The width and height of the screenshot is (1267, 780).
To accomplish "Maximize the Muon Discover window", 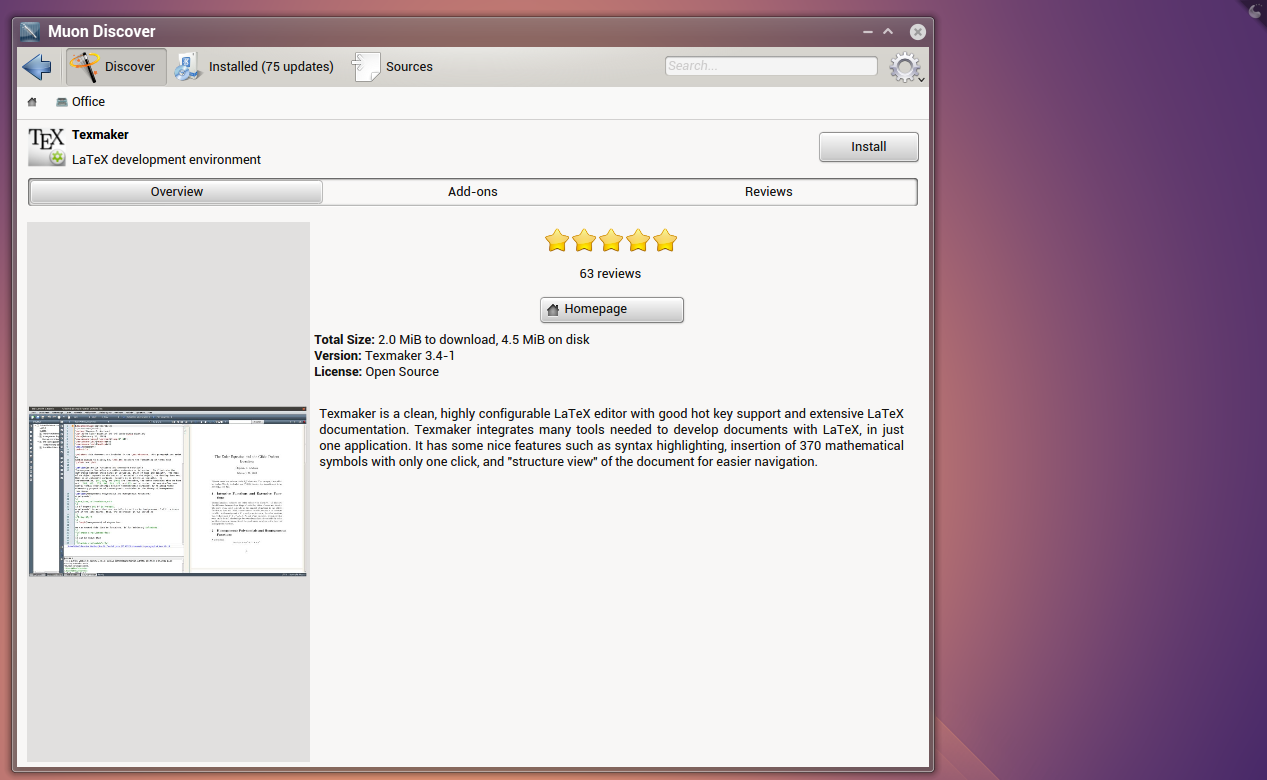I will coord(888,32).
